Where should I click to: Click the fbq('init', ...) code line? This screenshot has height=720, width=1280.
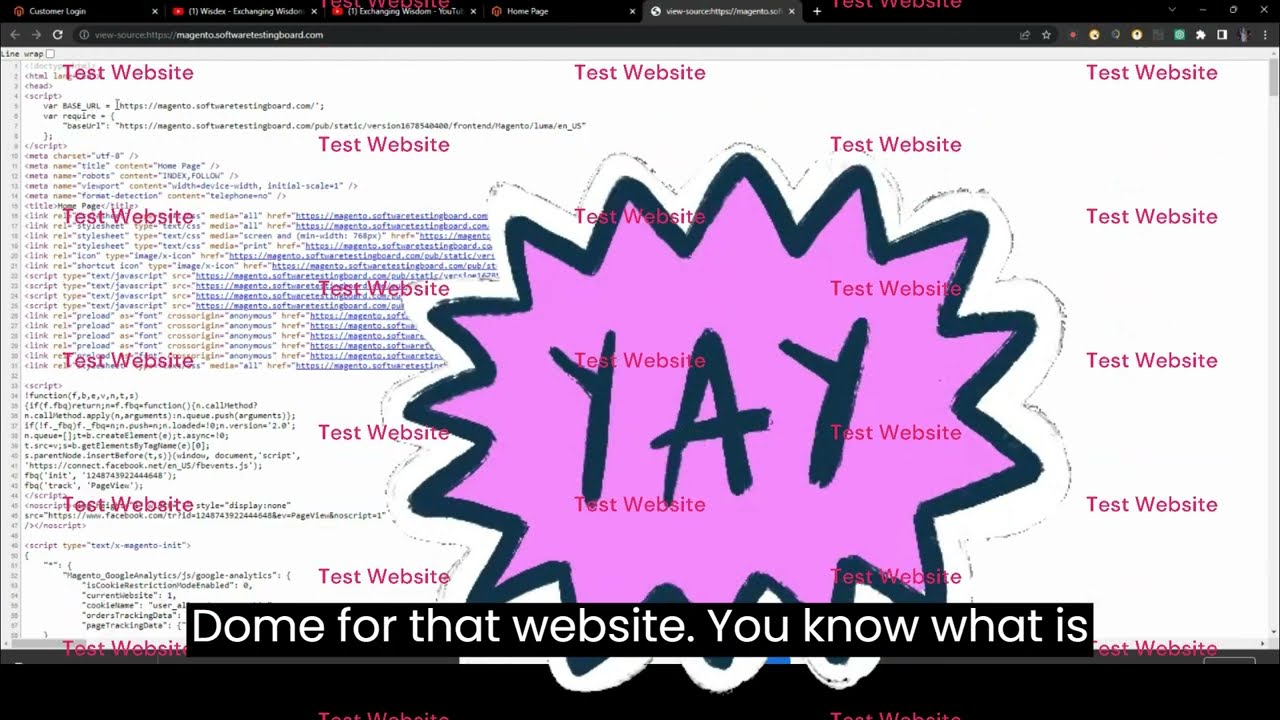[x=100, y=476]
